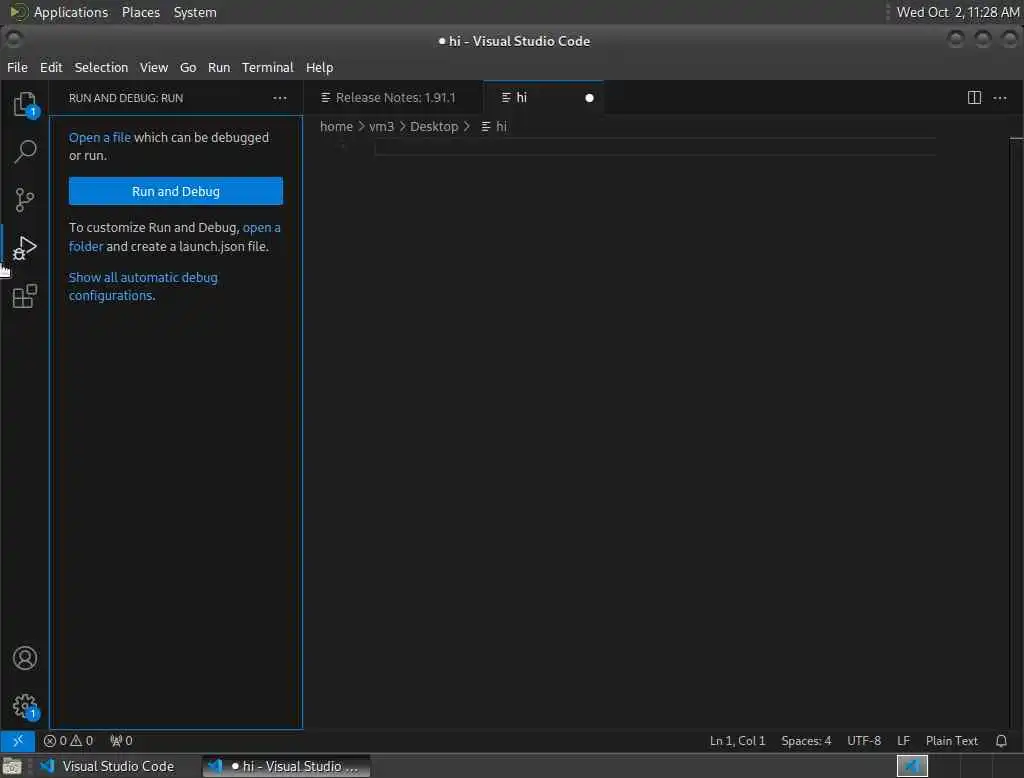
Task: Click the hi file breadcrumb segment
Action: pos(494,127)
